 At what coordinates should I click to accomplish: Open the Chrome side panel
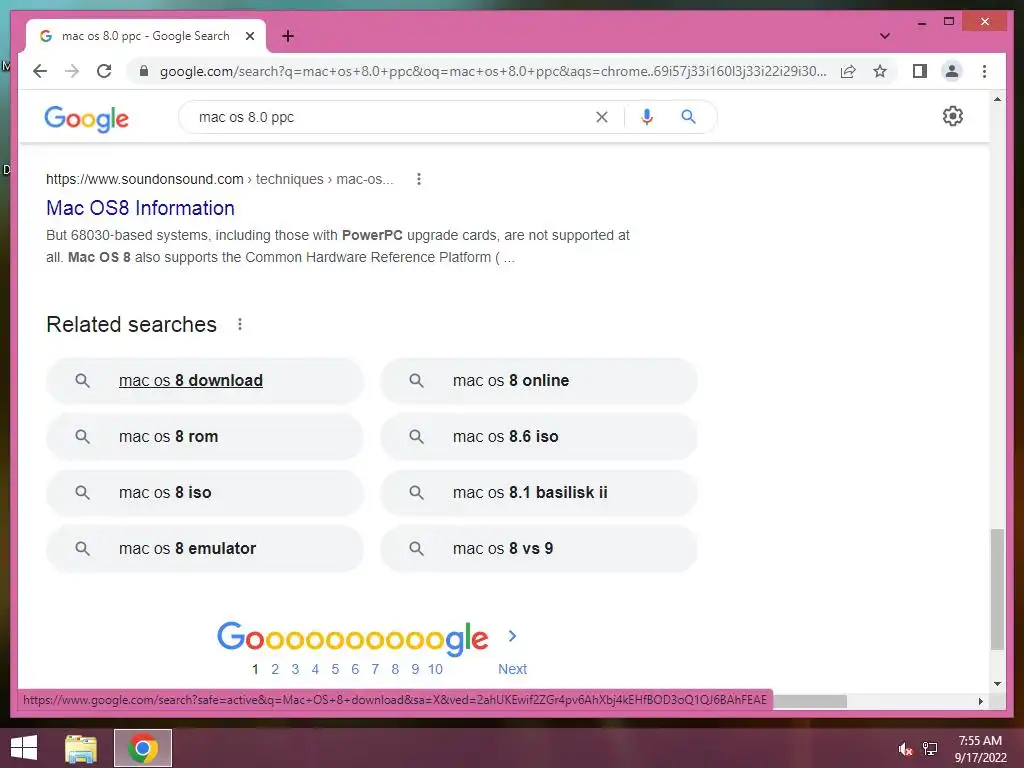920,71
